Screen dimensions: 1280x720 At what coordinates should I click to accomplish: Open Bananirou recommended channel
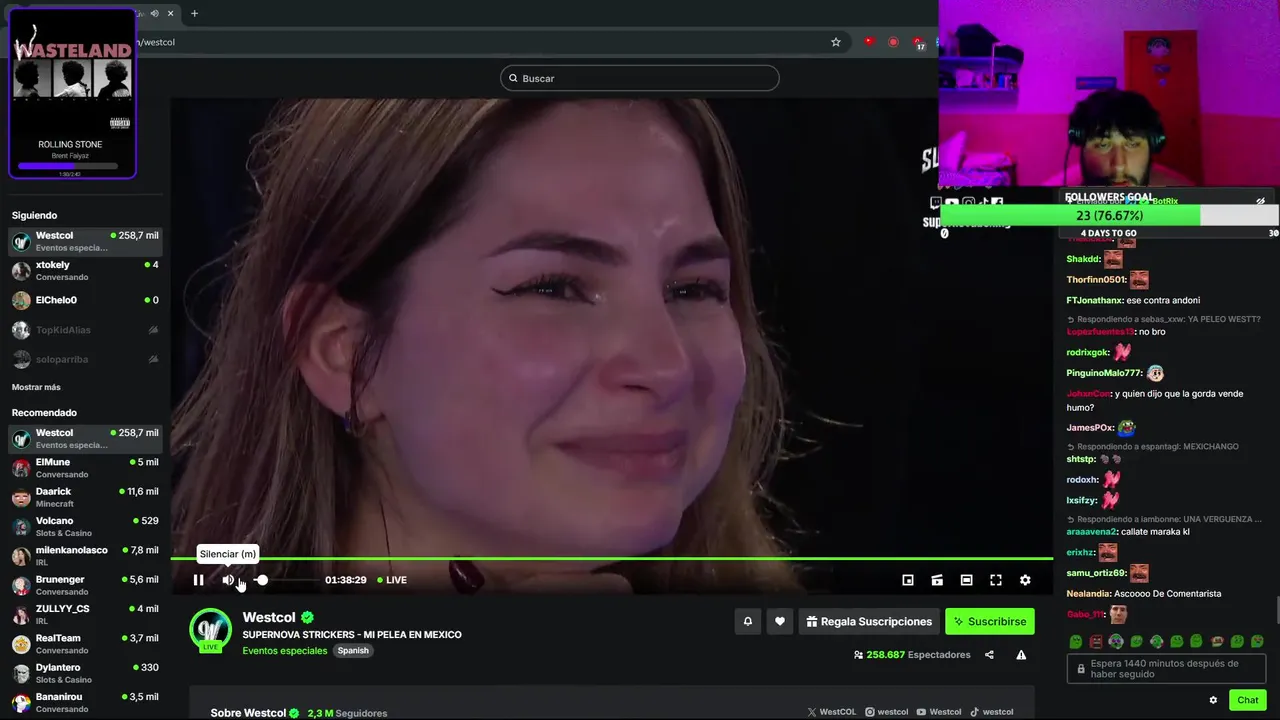tap(85, 702)
